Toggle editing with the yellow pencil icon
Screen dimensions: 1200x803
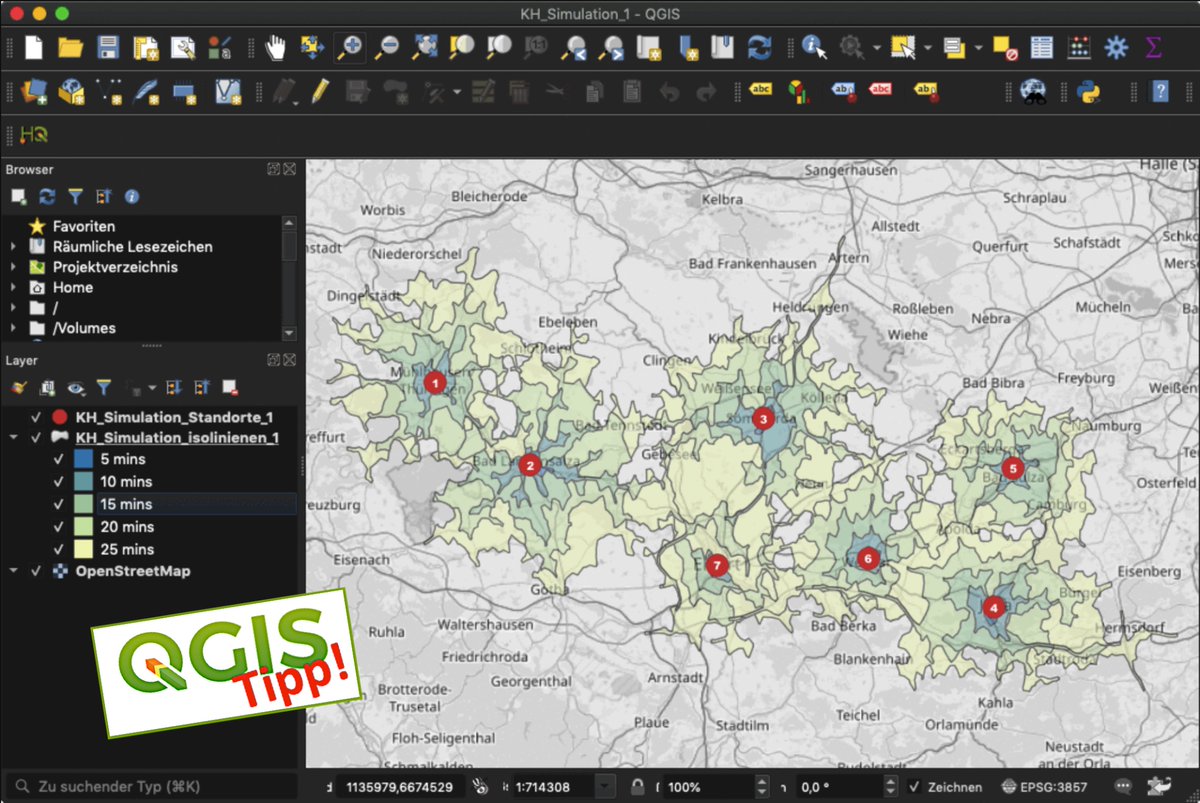pyautogui.click(x=320, y=92)
